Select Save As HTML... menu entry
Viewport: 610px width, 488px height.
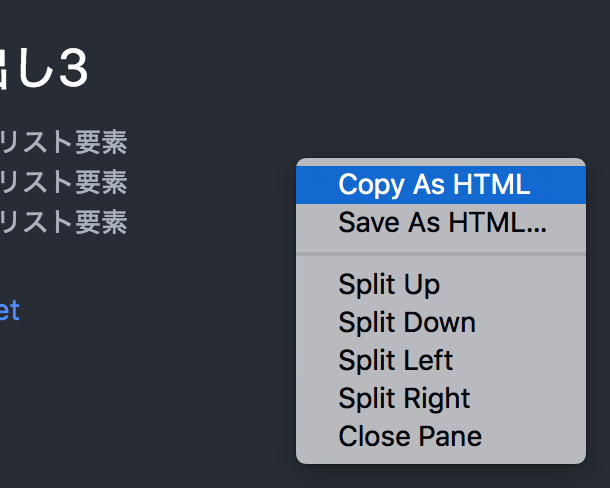(442, 222)
